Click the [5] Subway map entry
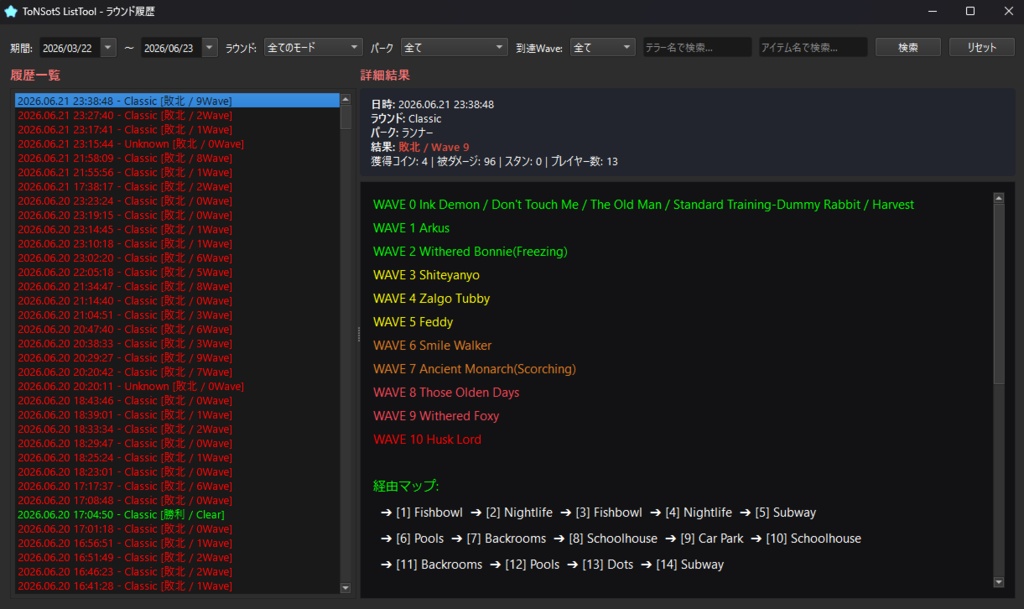Image resolution: width=1024 pixels, height=609 pixels. point(785,512)
